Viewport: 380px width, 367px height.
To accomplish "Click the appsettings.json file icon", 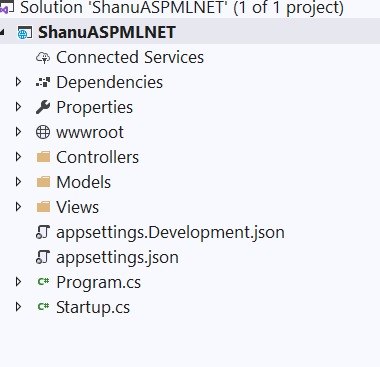I will (x=43, y=257).
